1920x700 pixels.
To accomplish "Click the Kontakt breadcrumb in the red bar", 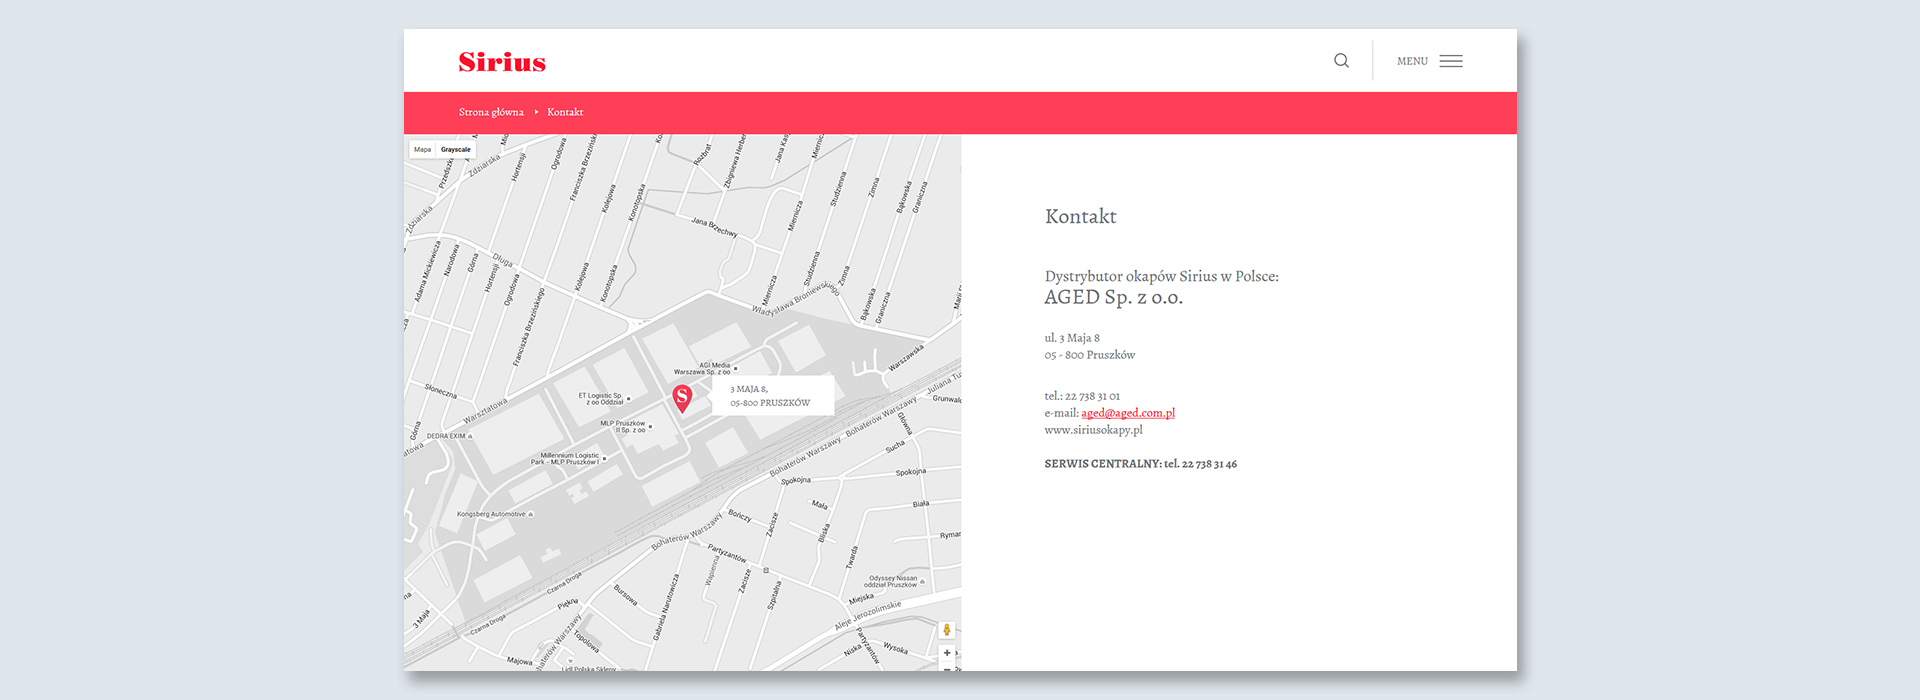I will 565,112.
